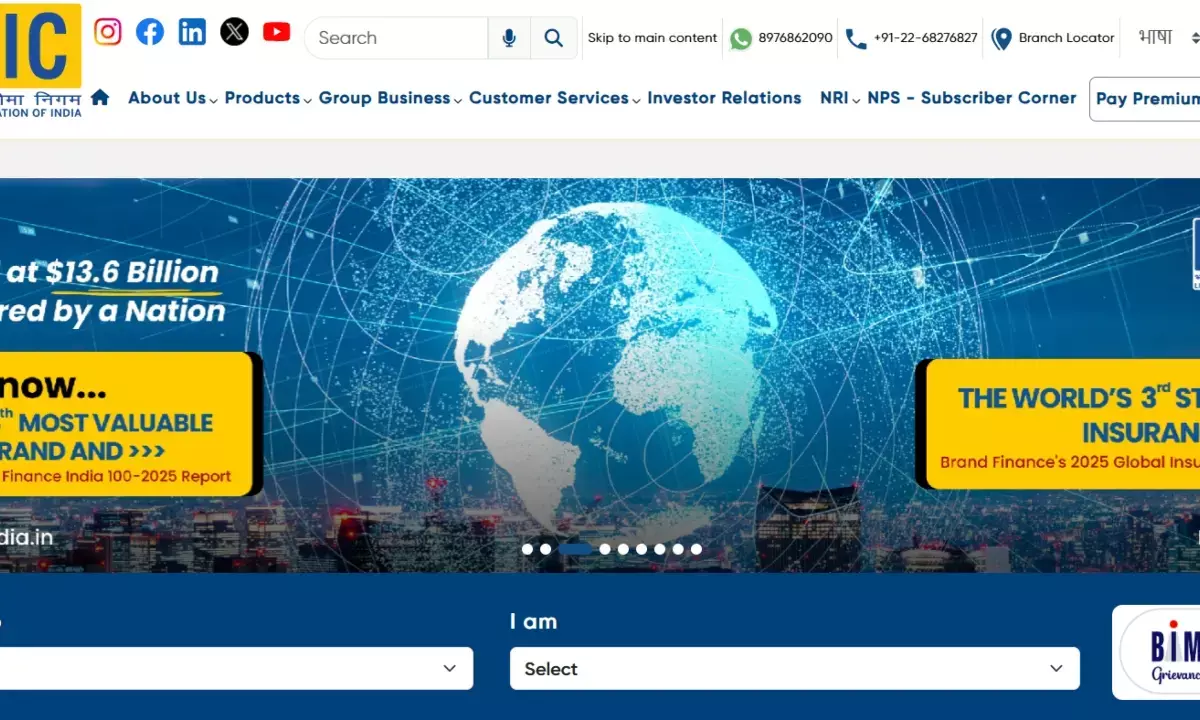Open Investor Relations menu item
This screenshot has height=720, width=1200.
pyautogui.click(x=724, y=98)
